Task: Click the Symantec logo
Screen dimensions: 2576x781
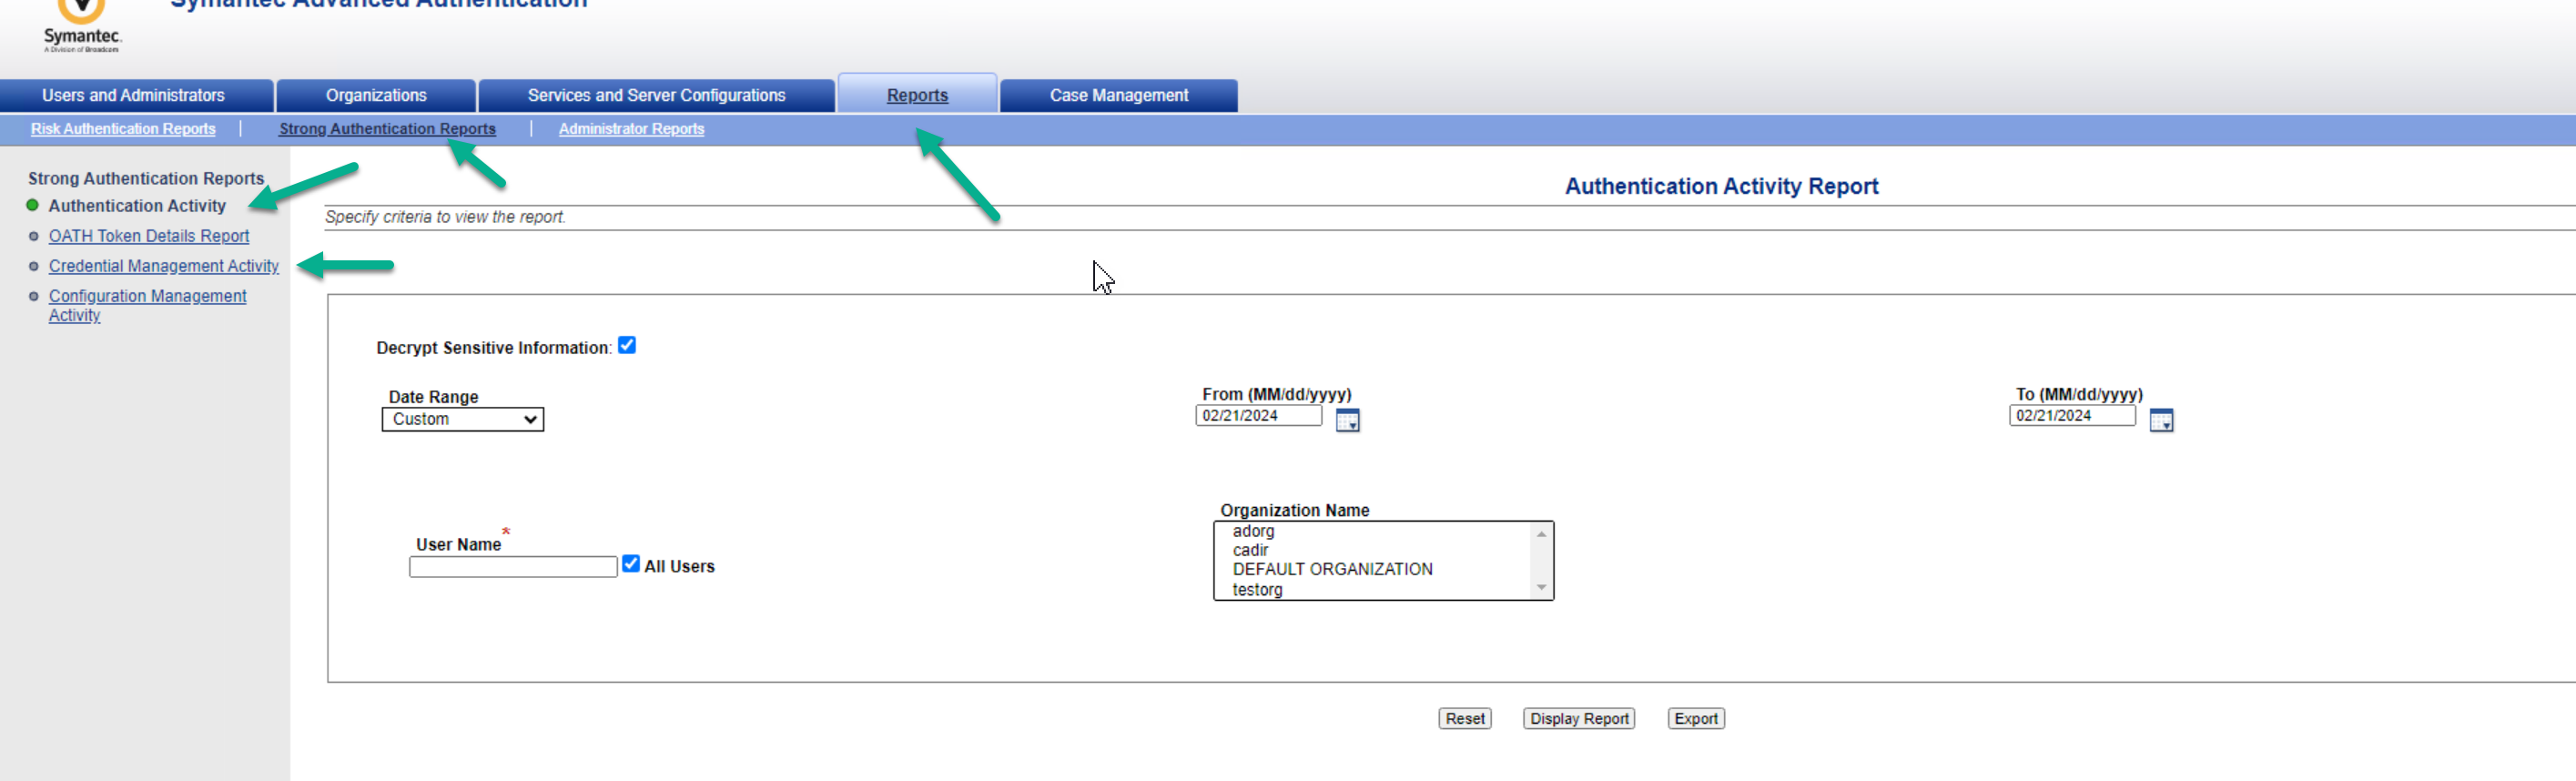Action: click(x=81, y=26)
